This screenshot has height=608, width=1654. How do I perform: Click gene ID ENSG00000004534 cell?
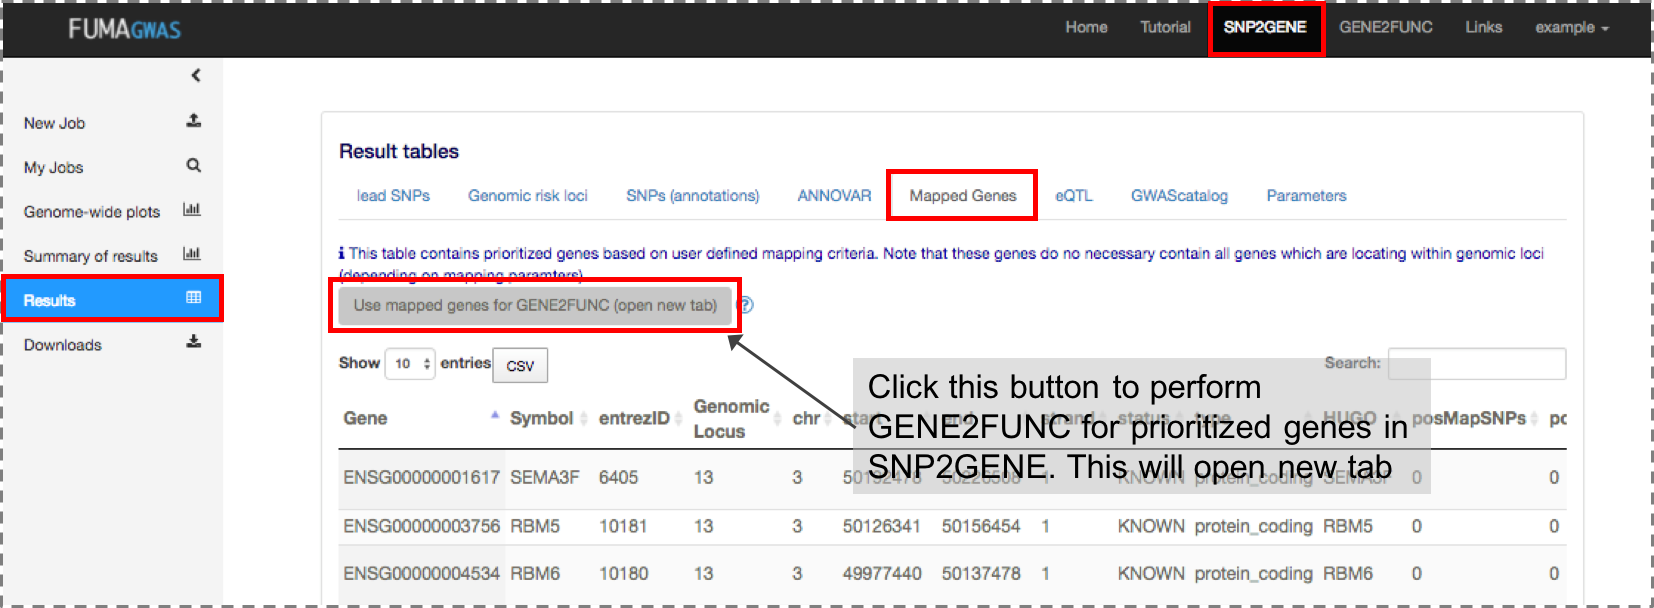421,574
